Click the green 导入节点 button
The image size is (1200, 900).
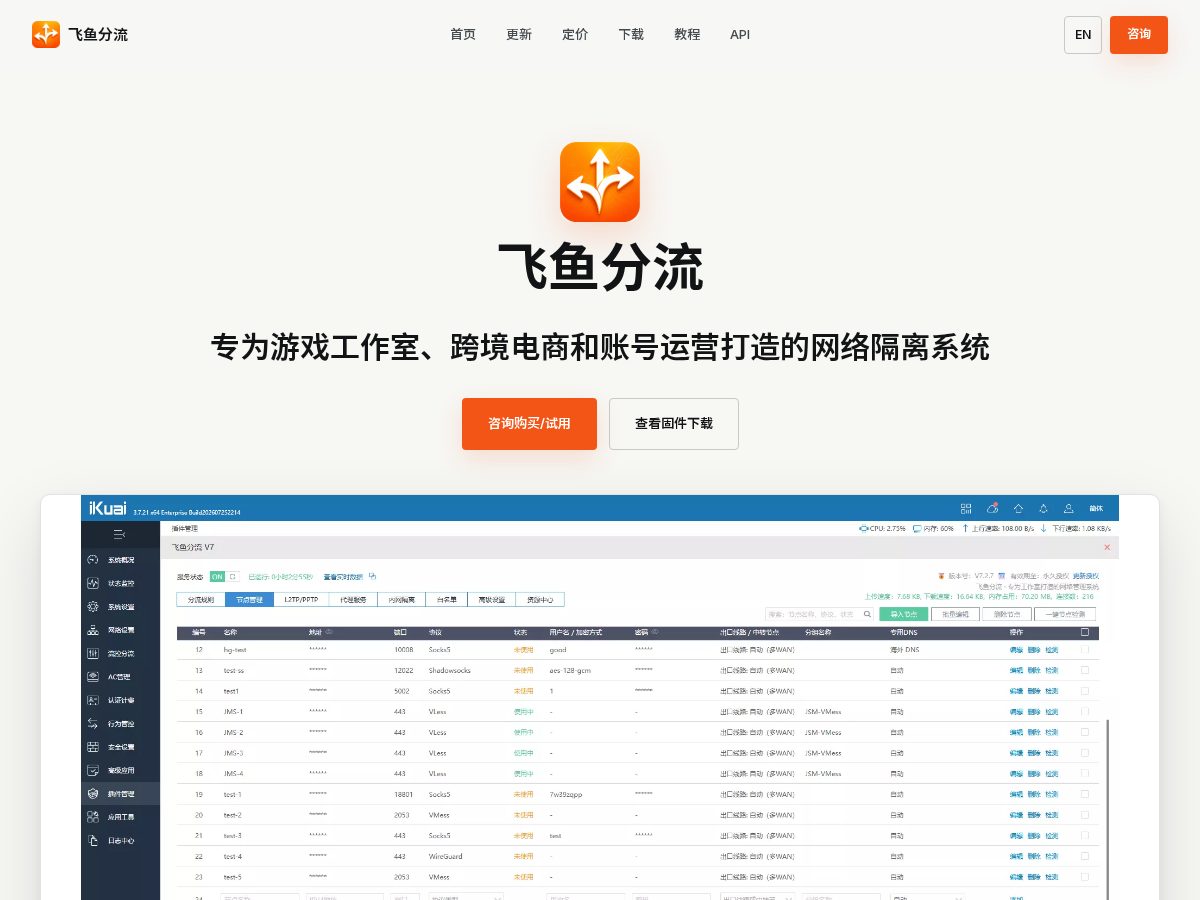pos(903,614)
